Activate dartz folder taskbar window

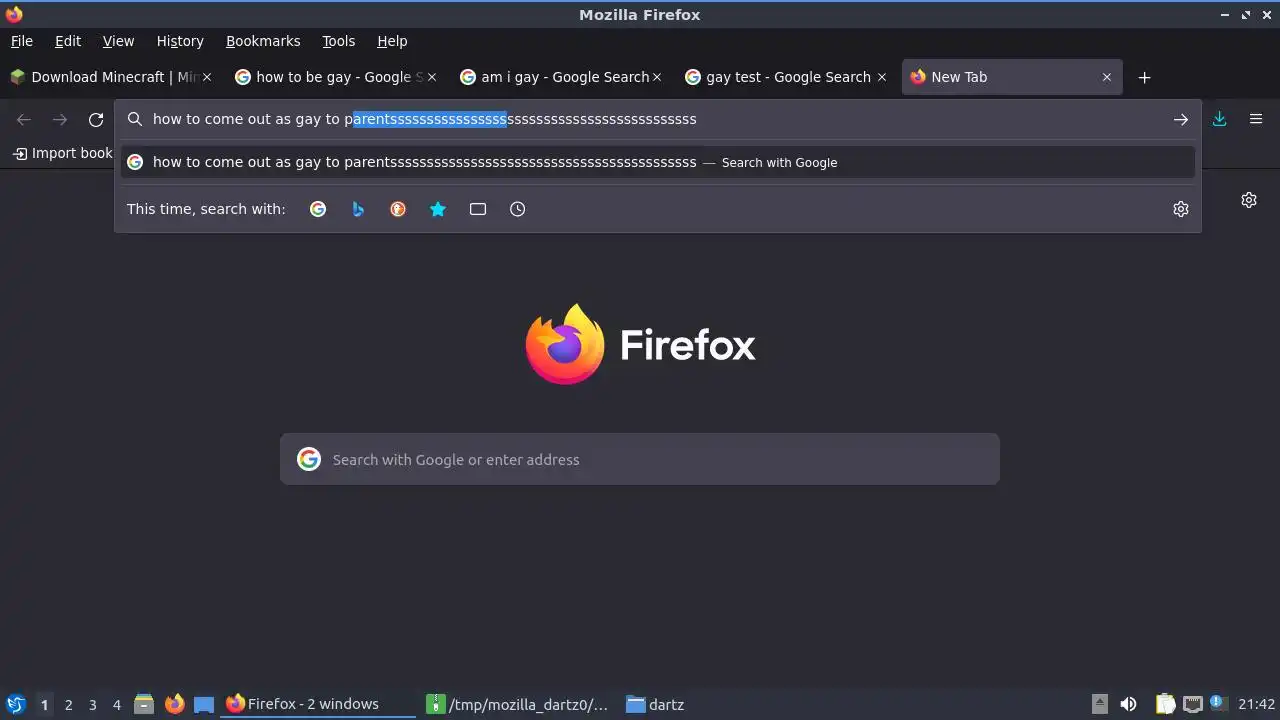click(x=656, y=704)
